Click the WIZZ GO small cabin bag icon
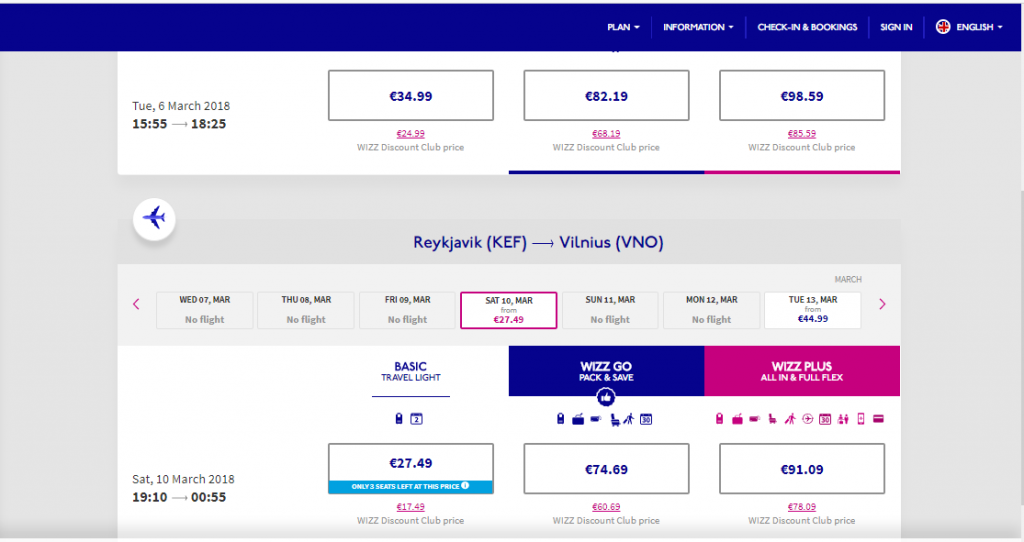Viewport: 1024px width, 542px height. coord(560,419)
